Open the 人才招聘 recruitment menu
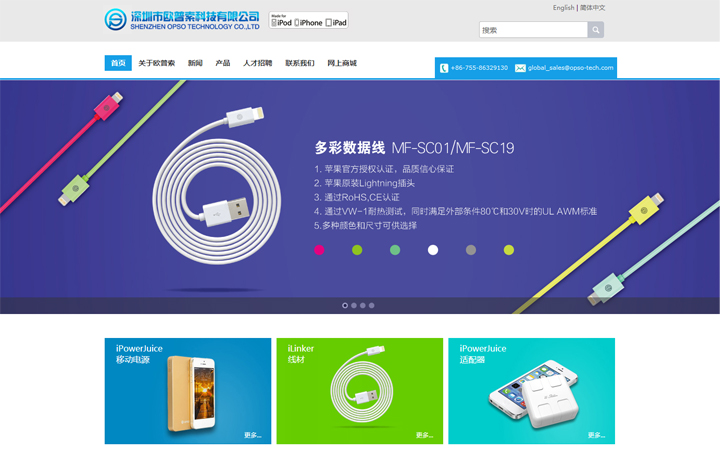720x450 pixels. tap(258, 63)
